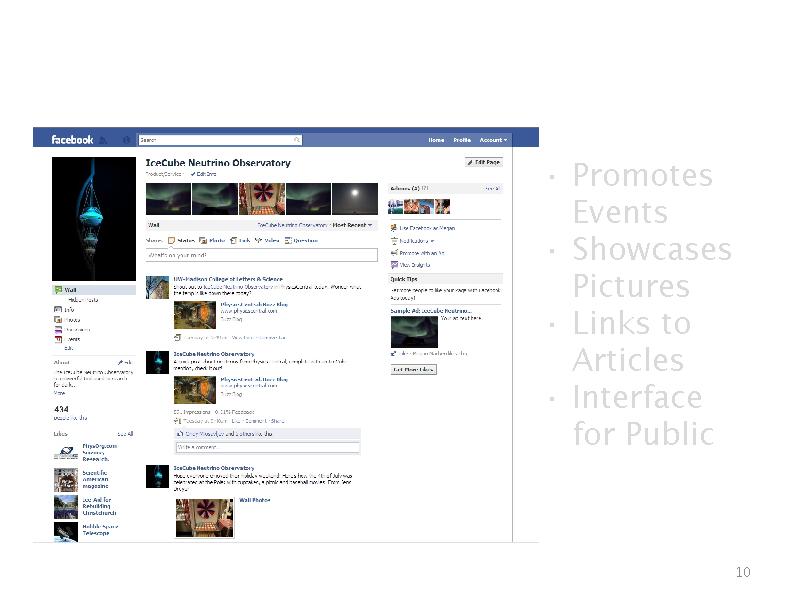Click the facebook logo
The image size is (799, 600).
(72, 139)
